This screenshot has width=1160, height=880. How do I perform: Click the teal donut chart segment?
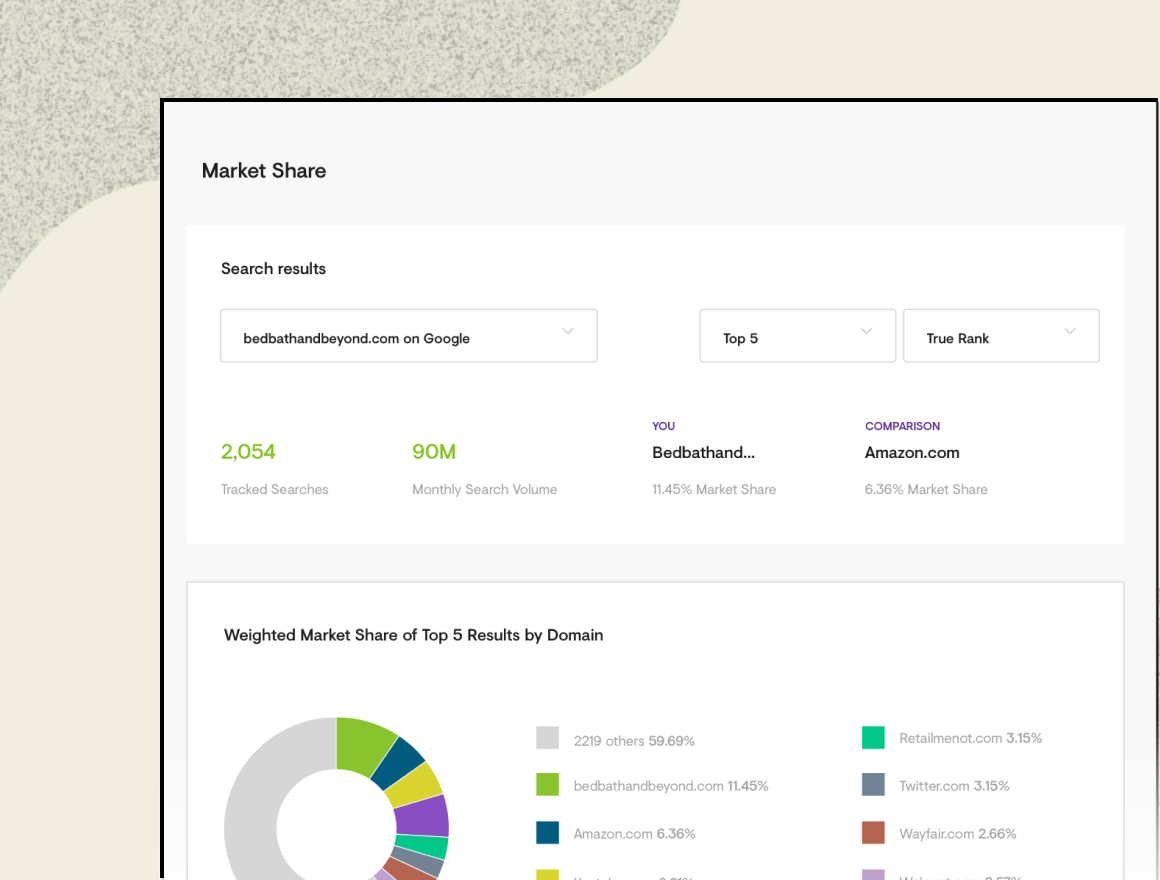coord(423,846)
